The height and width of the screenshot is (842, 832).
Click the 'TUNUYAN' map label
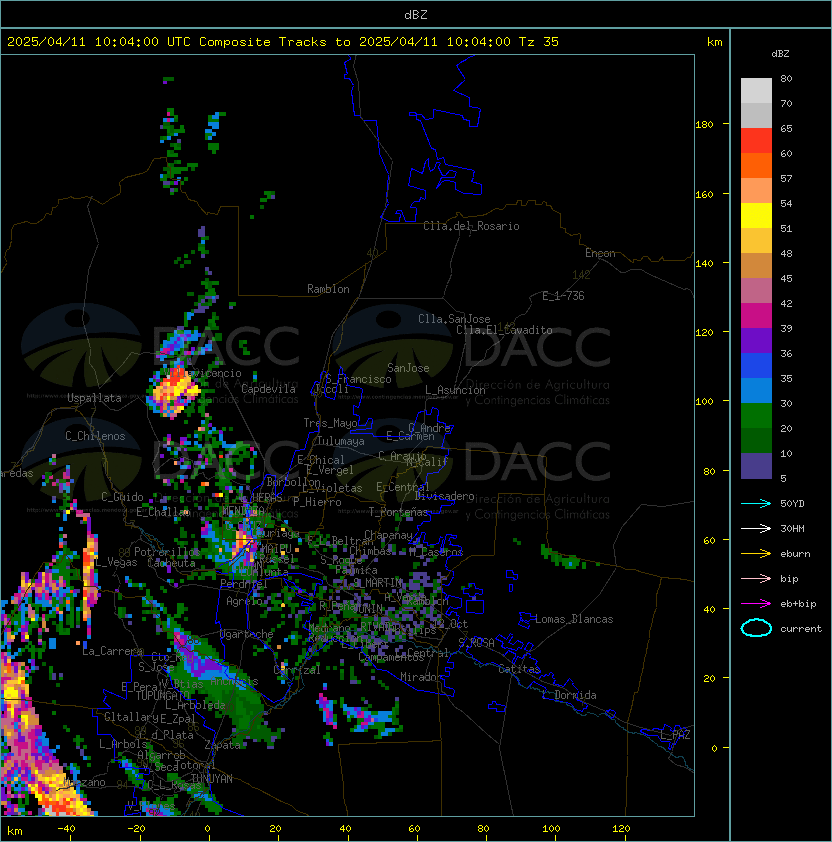[x=212, y=779]
